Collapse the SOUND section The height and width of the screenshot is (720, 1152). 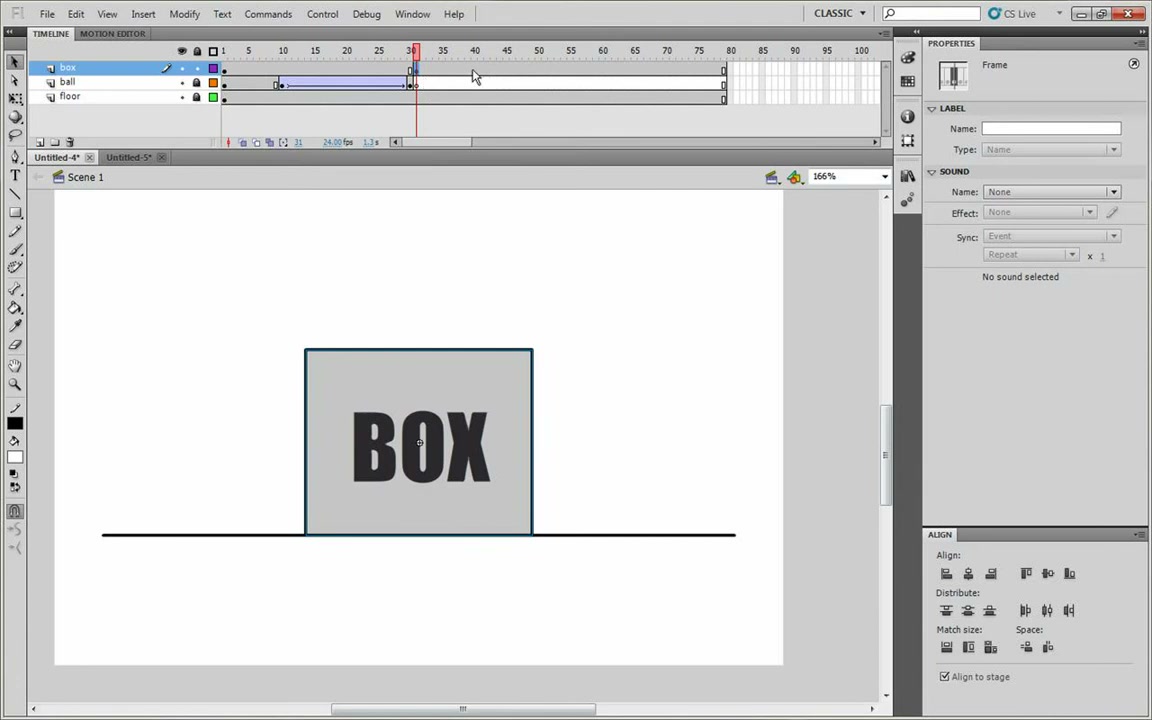pos(932,172)
